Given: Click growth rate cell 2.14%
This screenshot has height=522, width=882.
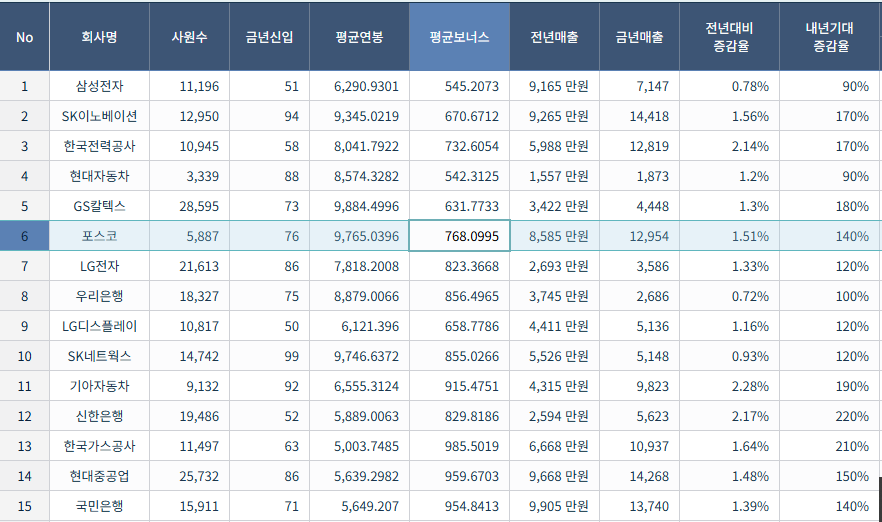Looking at the screenshot, I should (730, 146).
